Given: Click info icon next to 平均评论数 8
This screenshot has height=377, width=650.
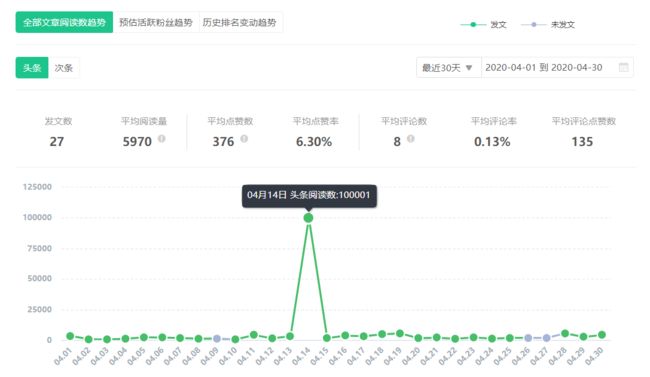Looking at the screenshot, I should click(410, 139).
